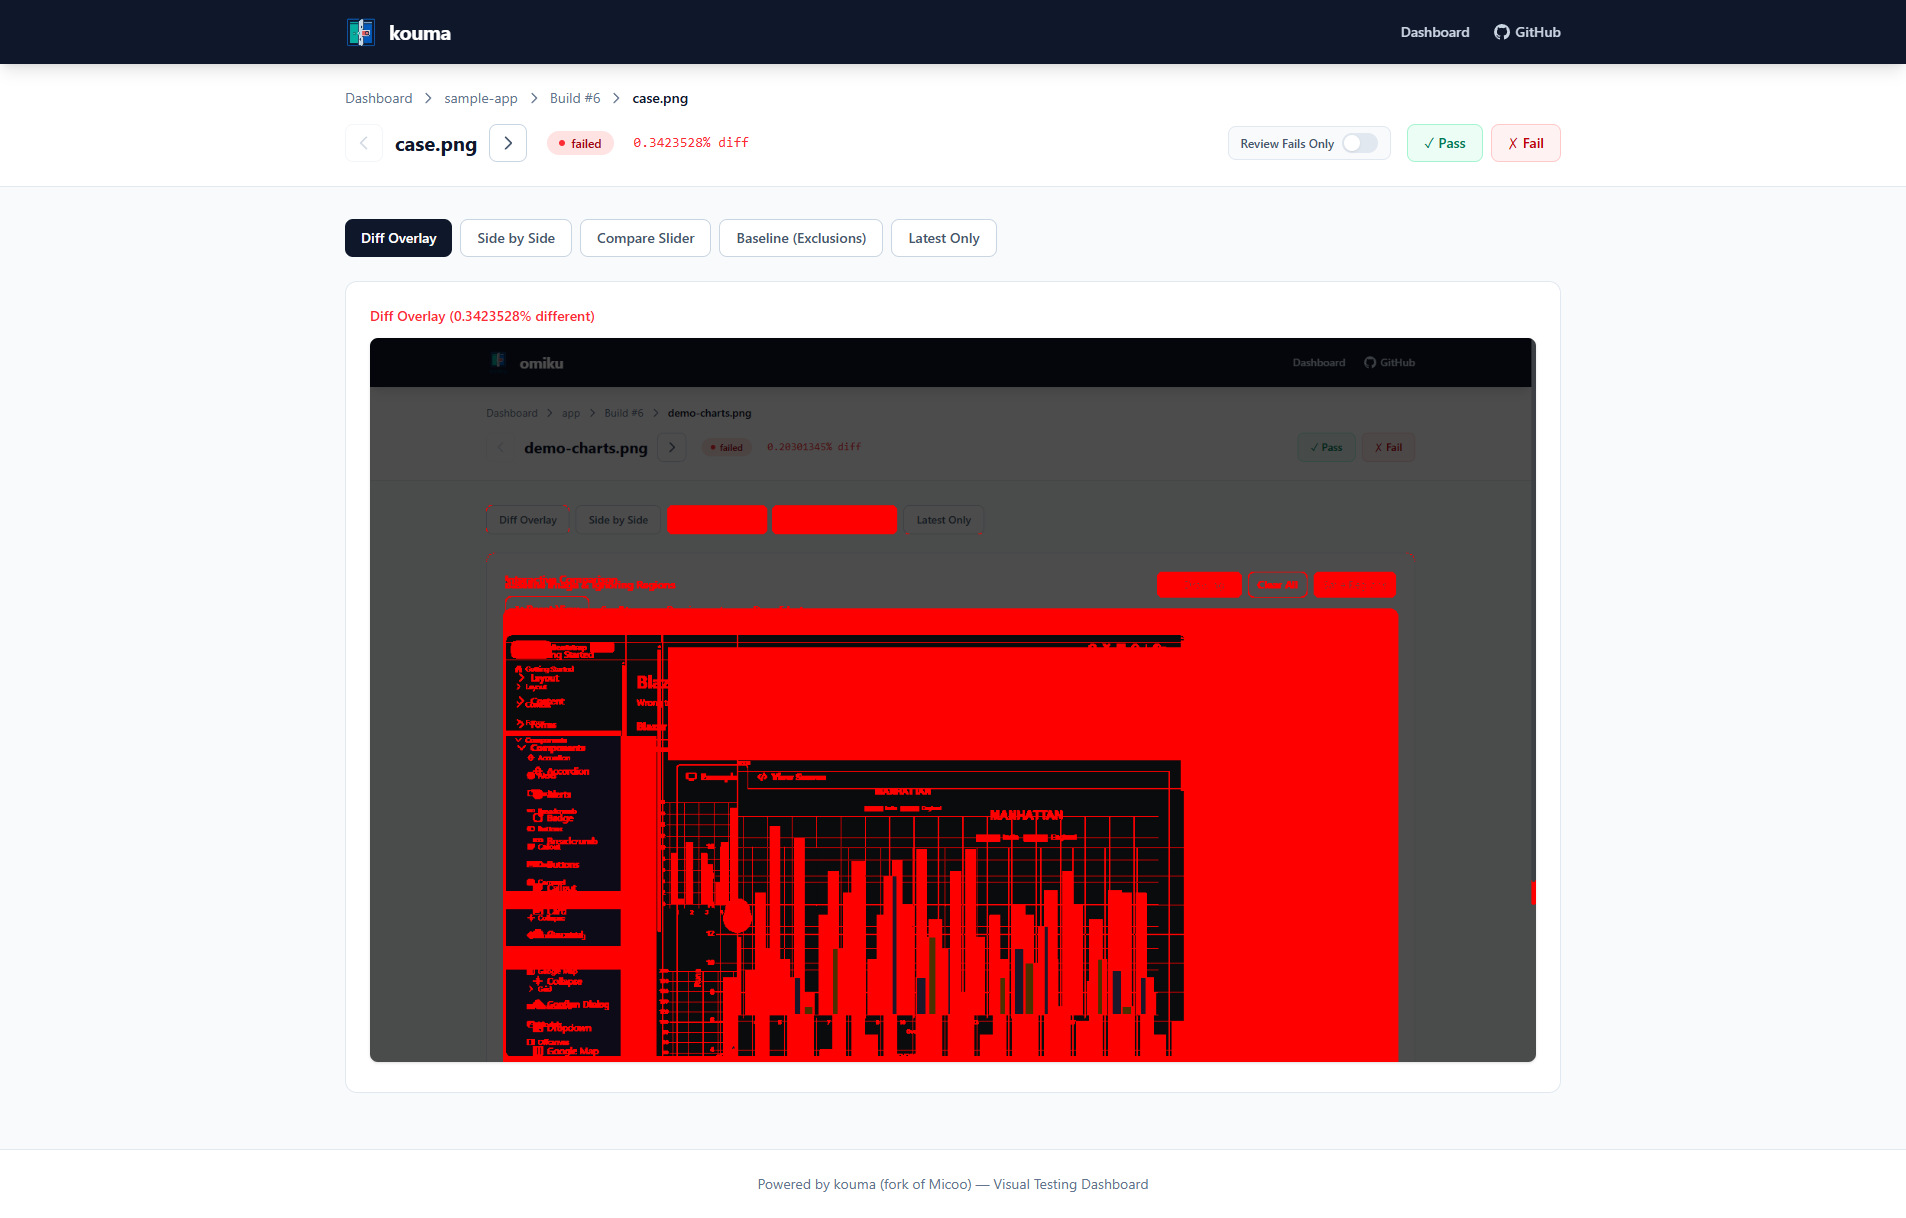Click the case.png breadcrumb item

[660, 98]
